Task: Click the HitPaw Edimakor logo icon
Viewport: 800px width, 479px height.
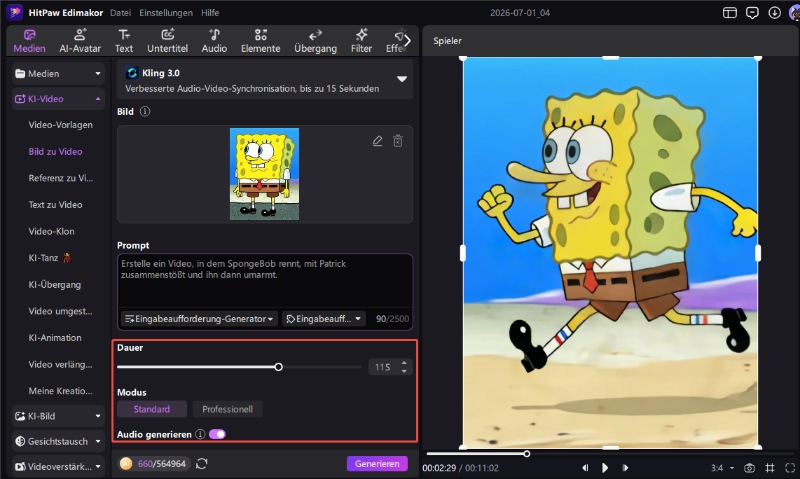Action: coord(14,12)
